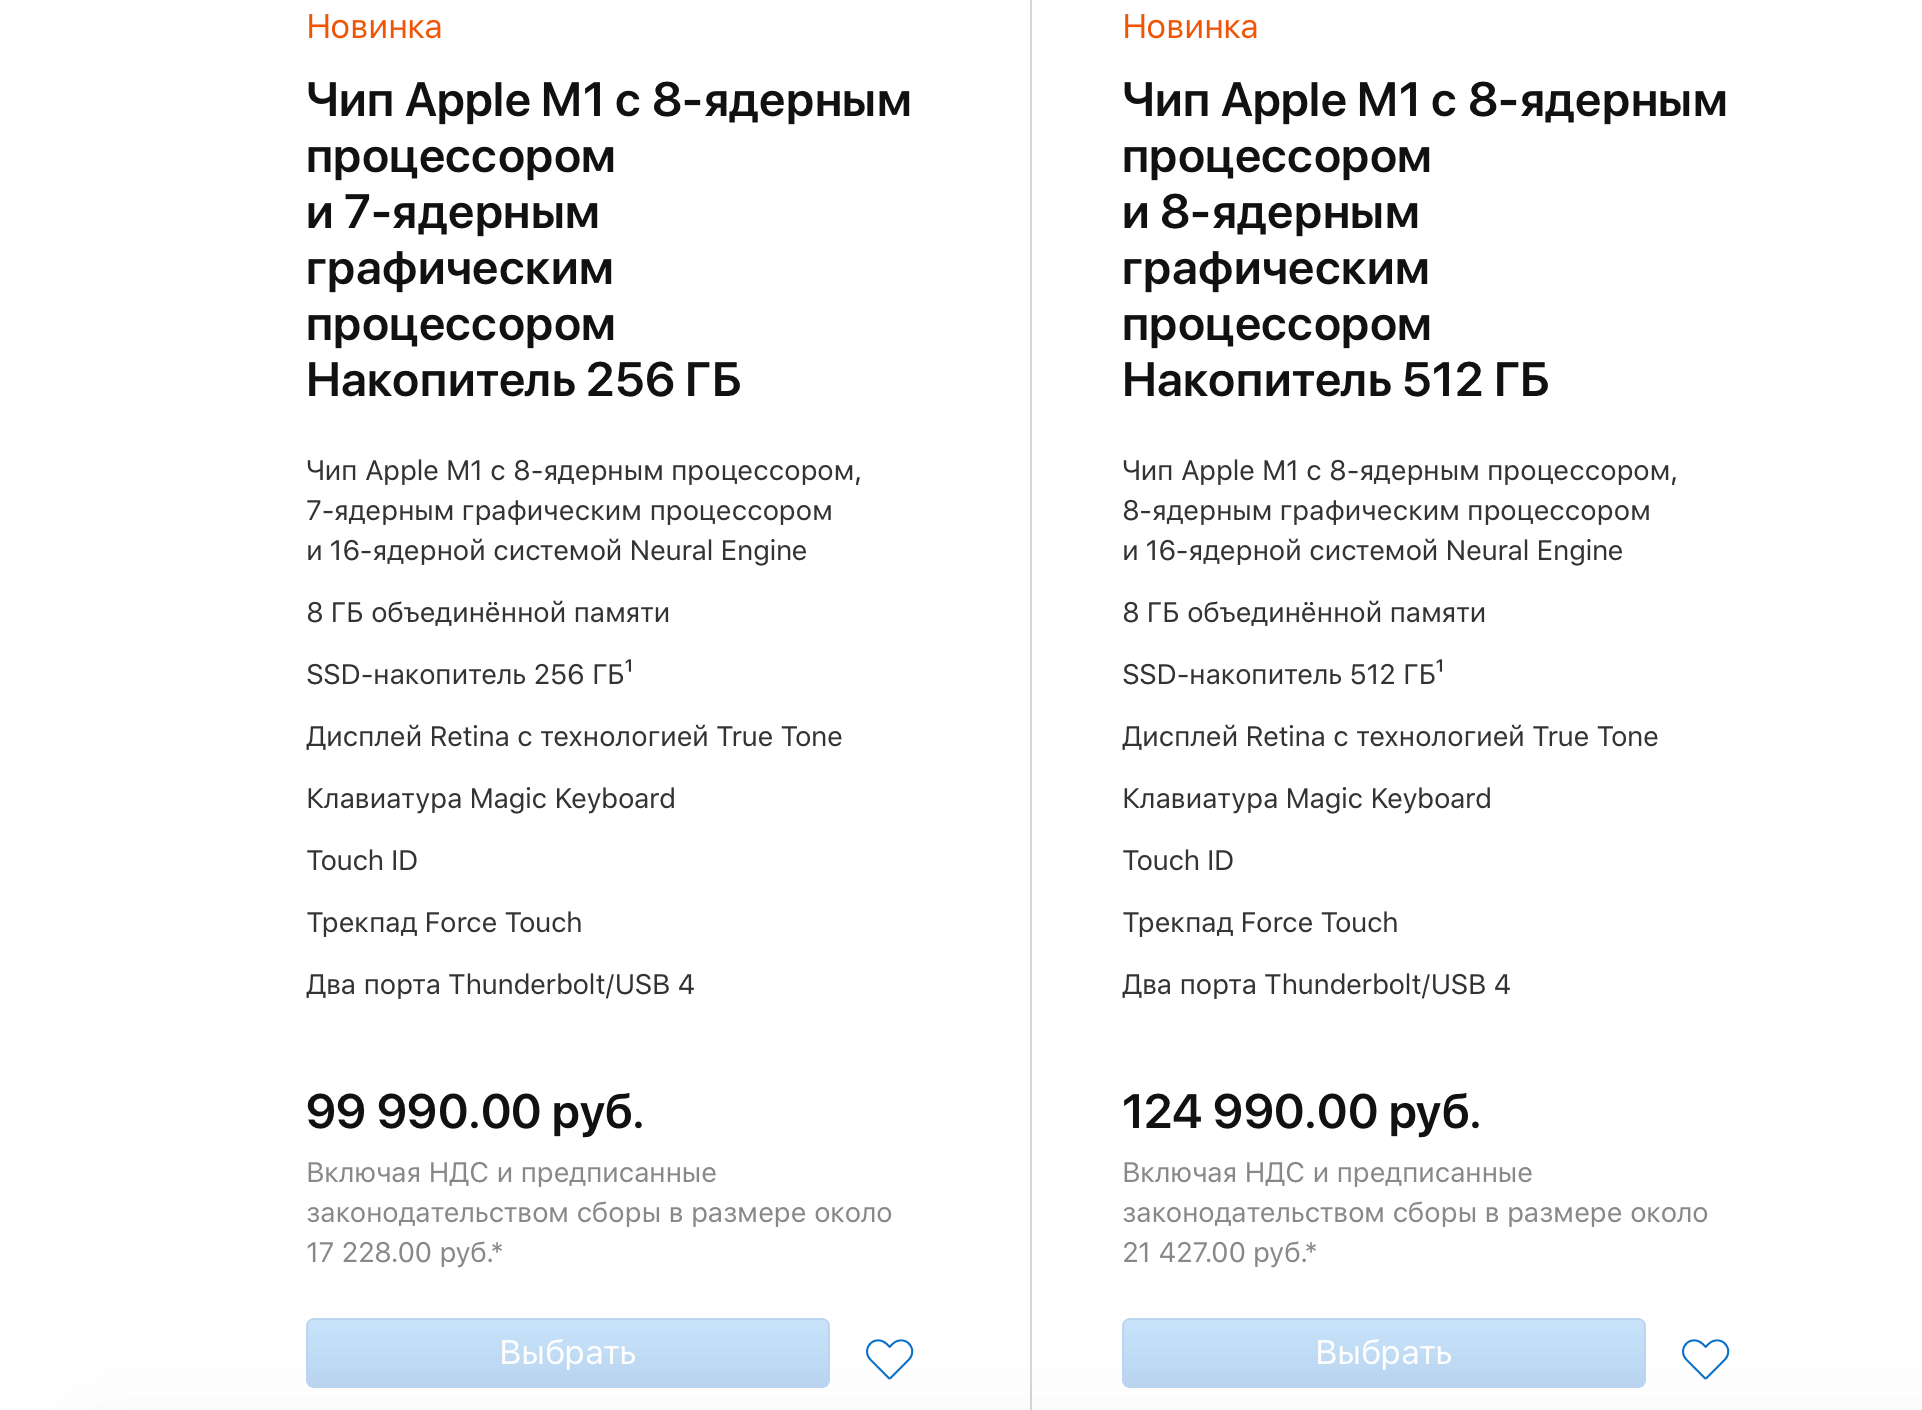Open footnote 1 beside SSD-накопитель 512 ГБ

click(x=1440, y=665)
